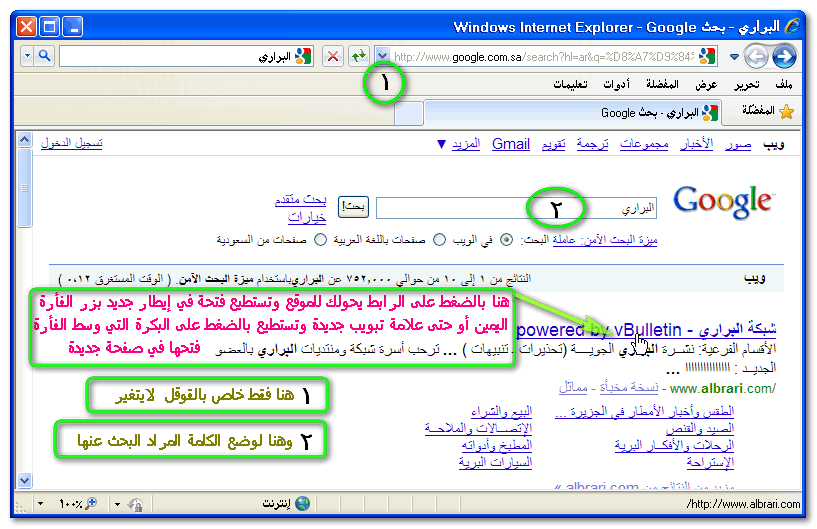Open the خيارات preferences link
This screenshot has width=817, height=529.
coord(307,217)
